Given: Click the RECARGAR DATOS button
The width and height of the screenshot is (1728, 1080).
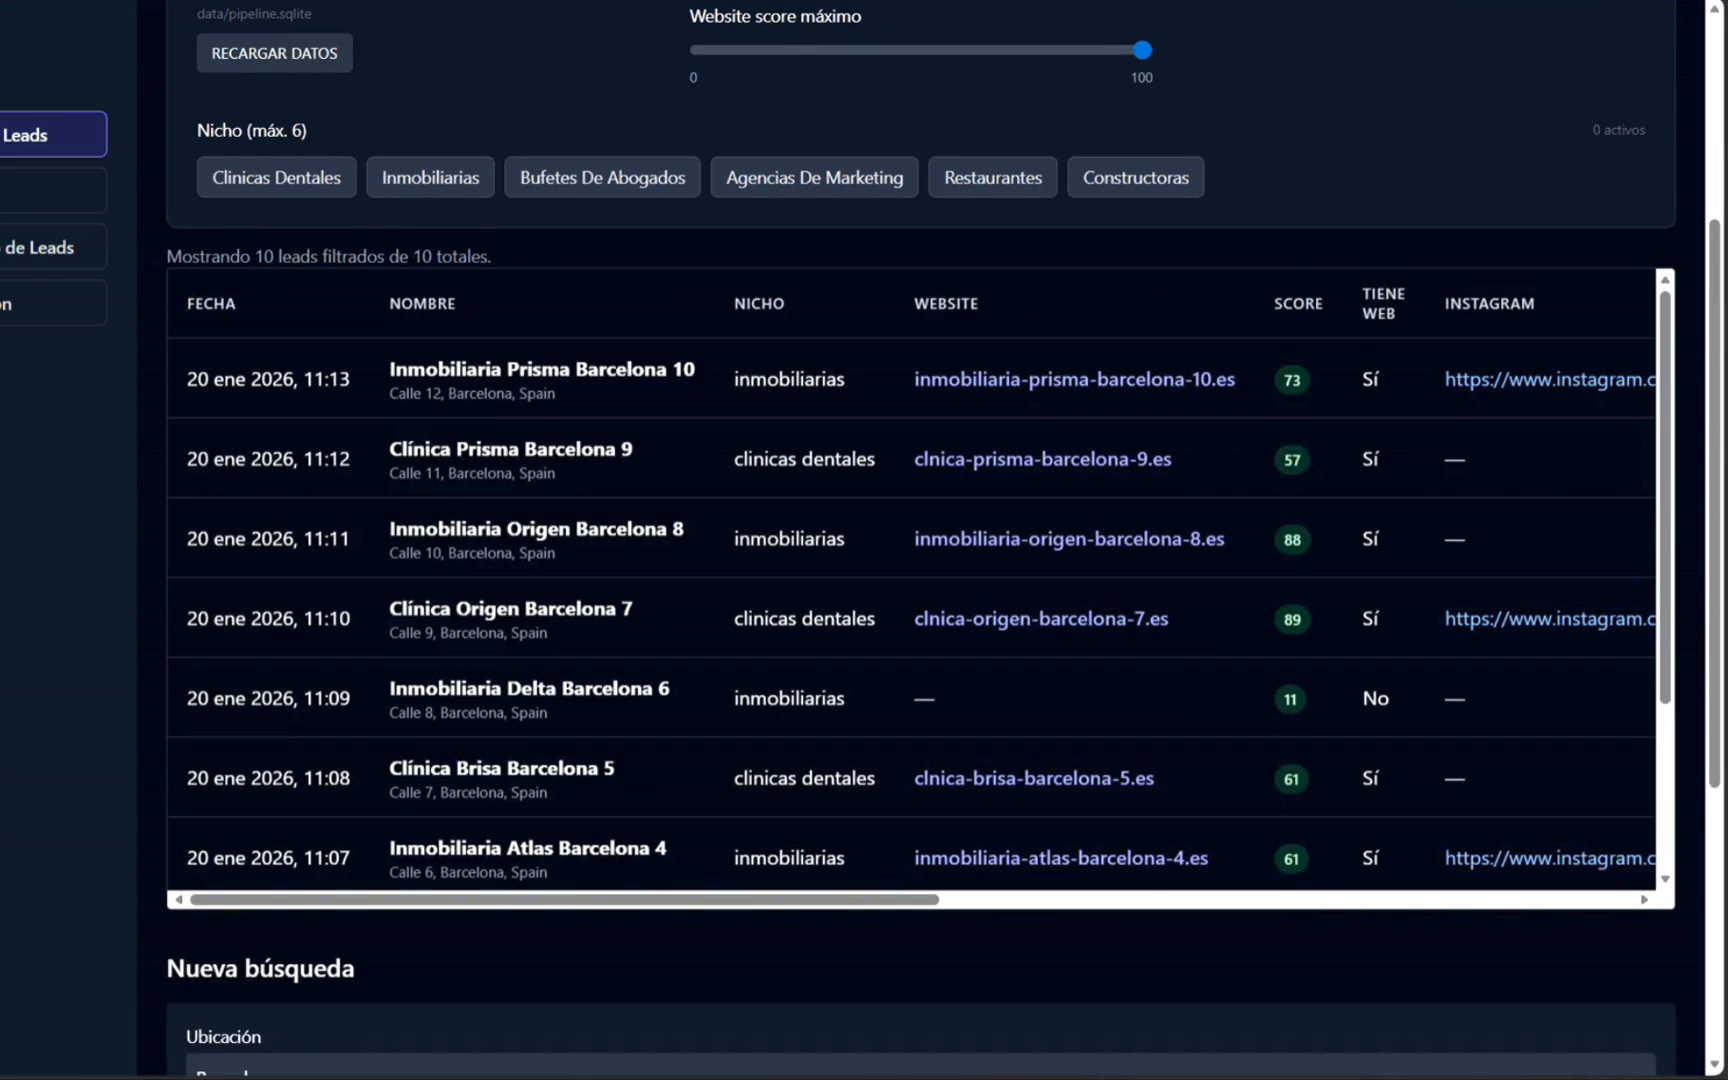Looking at the screenshot, I should [x=274, y=53].
